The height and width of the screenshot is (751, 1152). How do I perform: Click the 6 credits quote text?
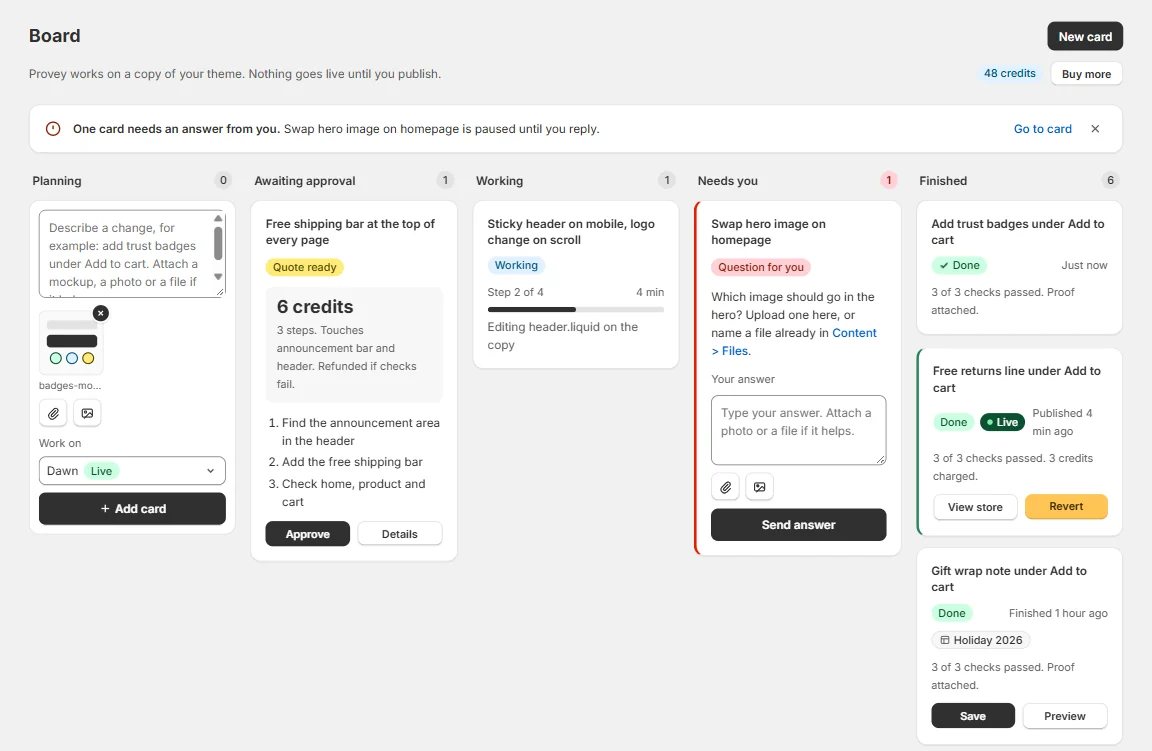click(314, 306)
